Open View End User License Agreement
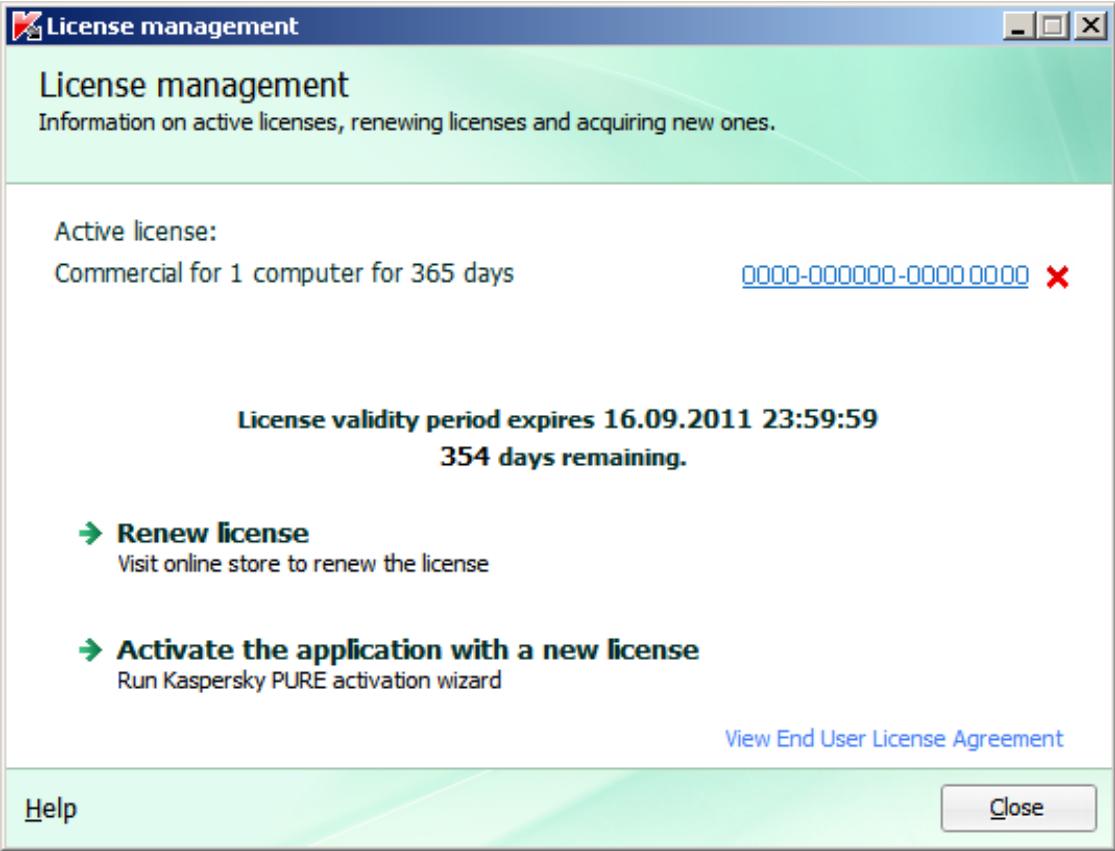 click(894, 739)
